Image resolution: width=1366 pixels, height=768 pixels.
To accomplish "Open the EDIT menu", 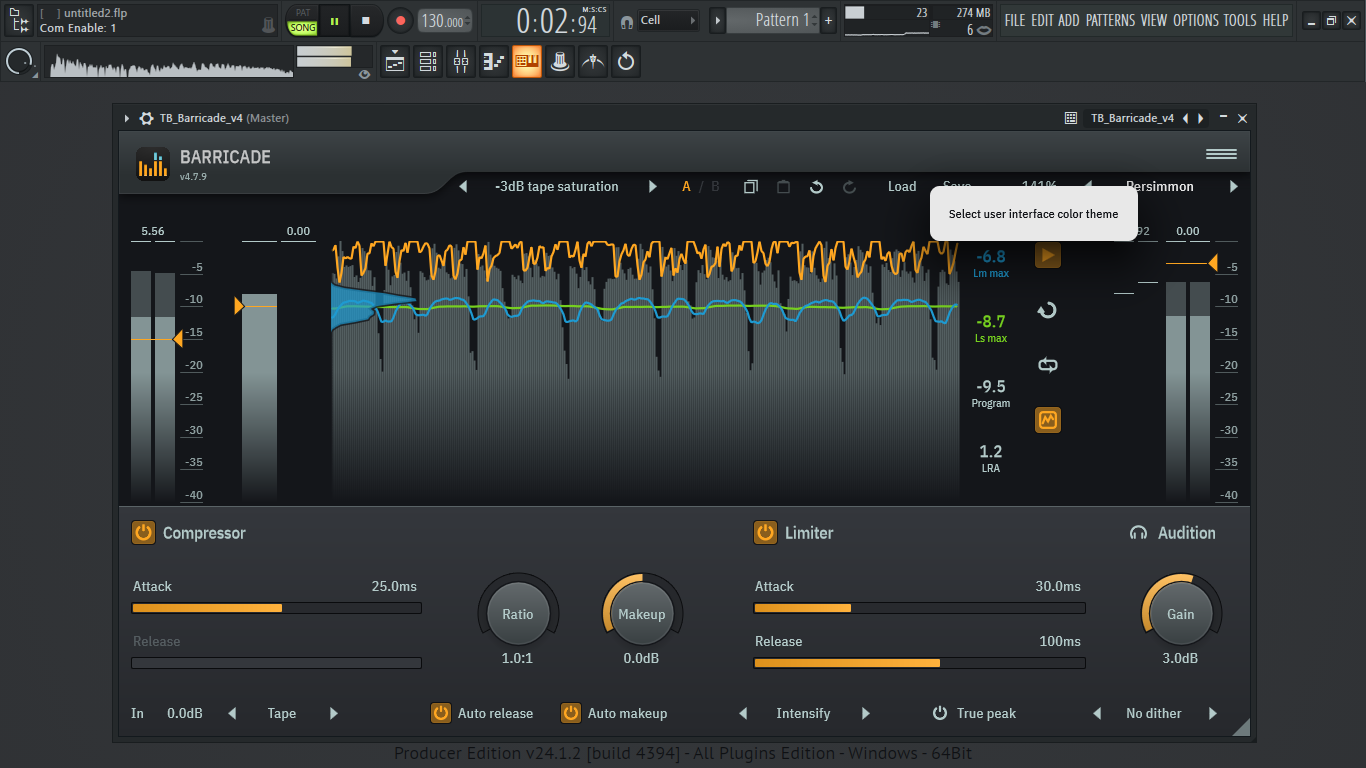I will tap(1042, 20).
